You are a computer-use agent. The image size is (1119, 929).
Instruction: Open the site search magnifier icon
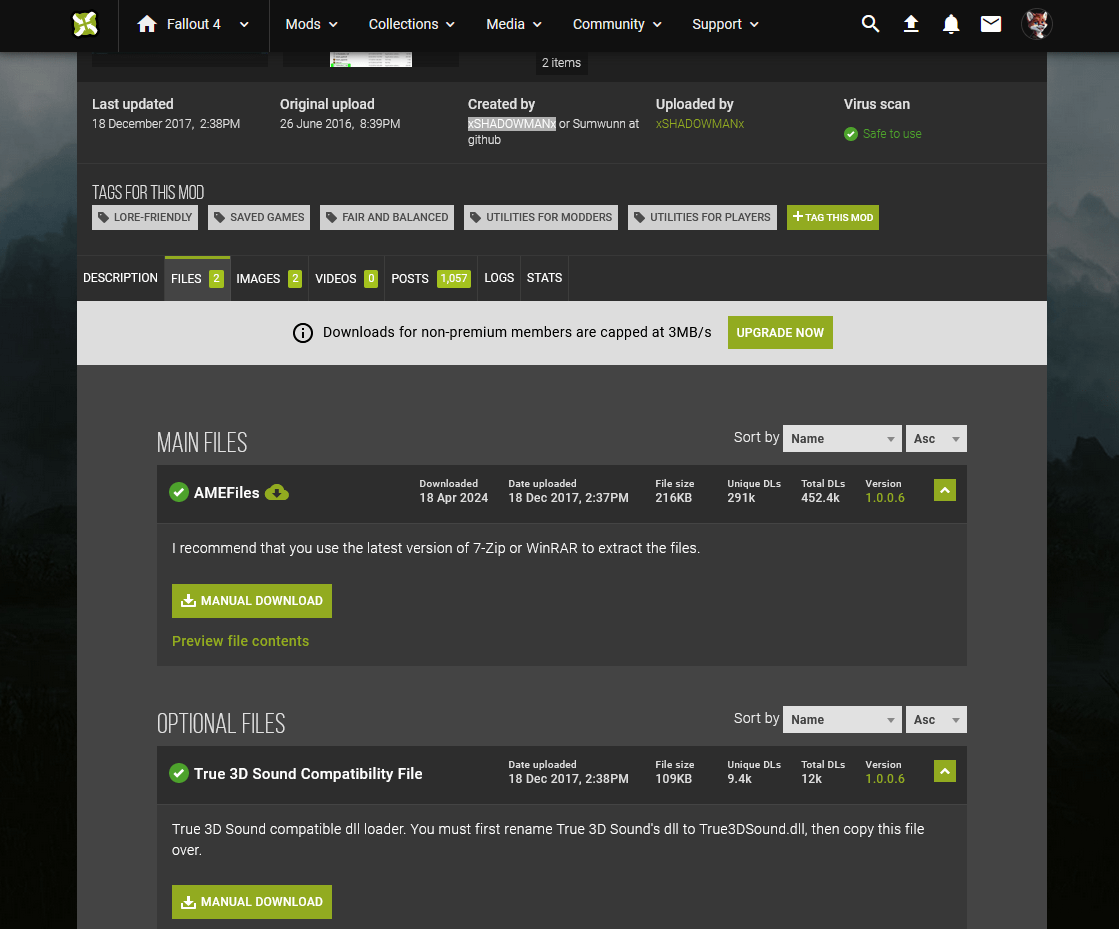[870, 24]
